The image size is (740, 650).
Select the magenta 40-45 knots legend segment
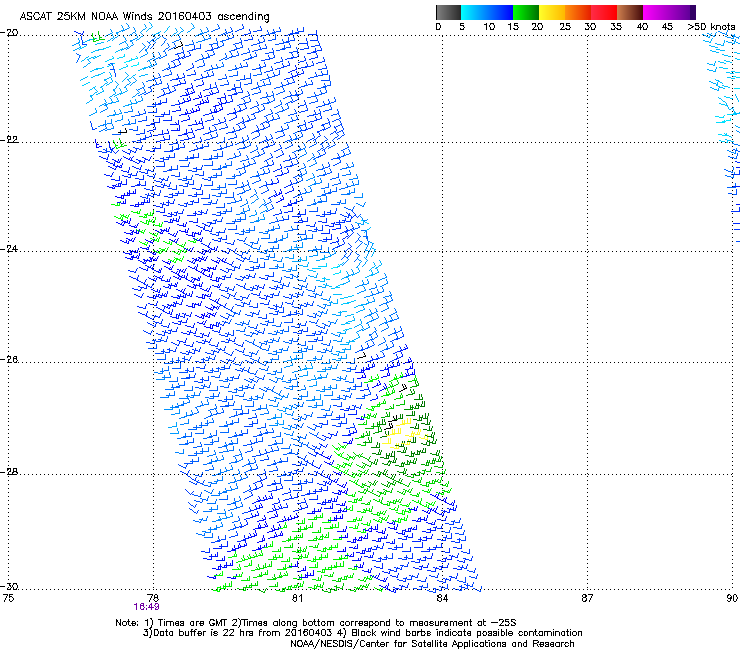656,12
